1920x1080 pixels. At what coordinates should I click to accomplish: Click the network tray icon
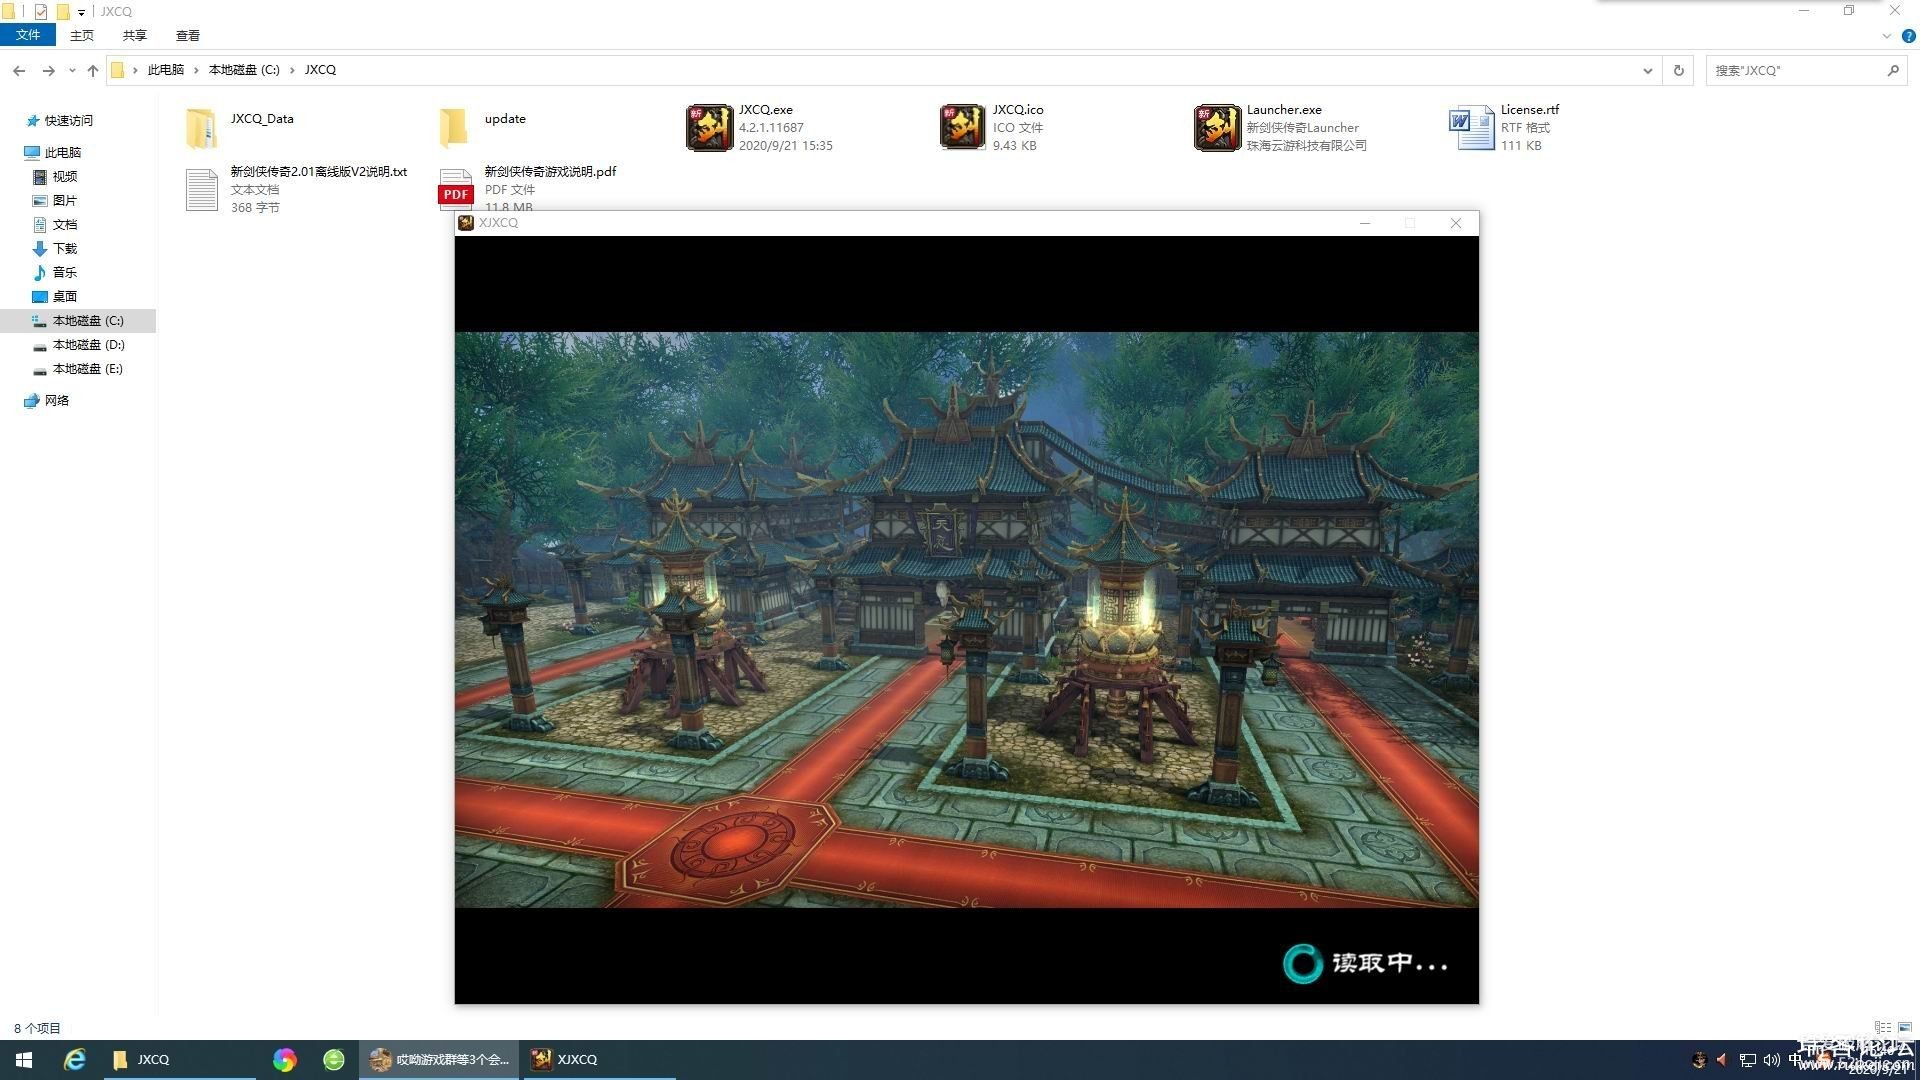point(1747,1060)
